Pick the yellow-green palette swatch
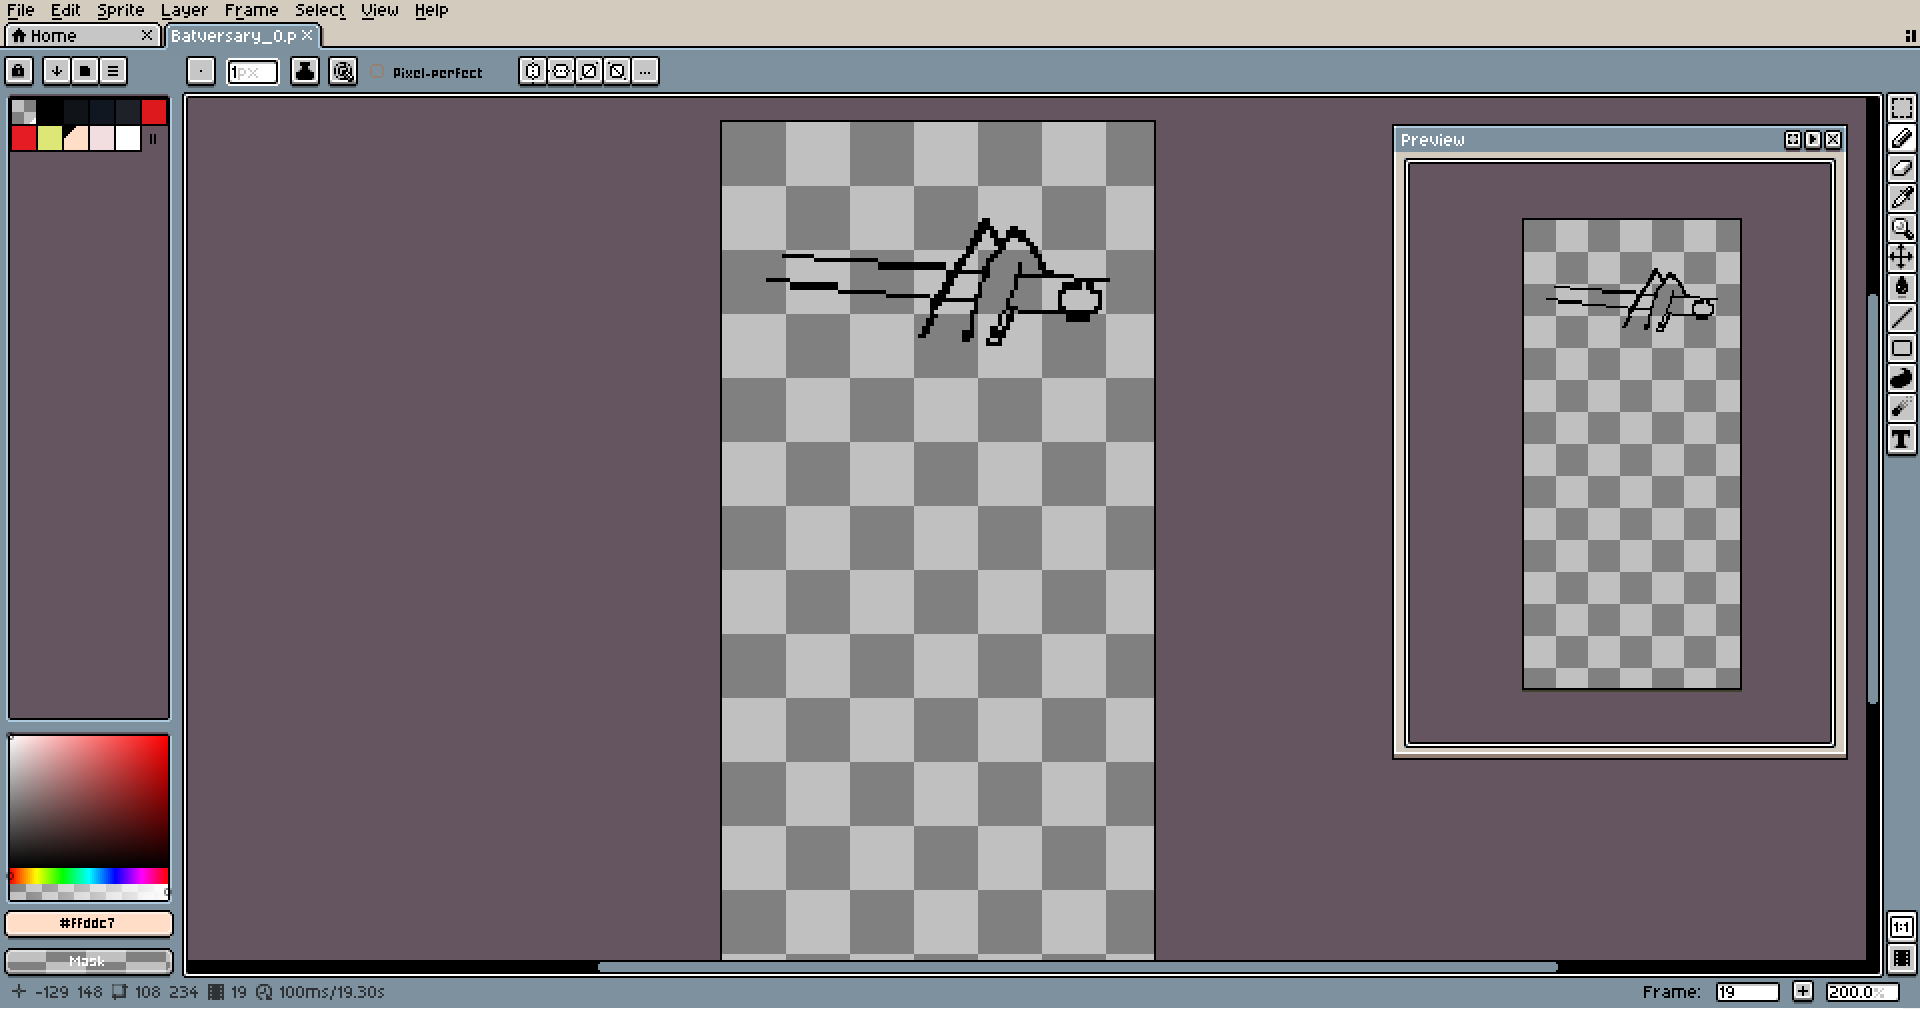Screen dimensions: 1920x1009 50,138
